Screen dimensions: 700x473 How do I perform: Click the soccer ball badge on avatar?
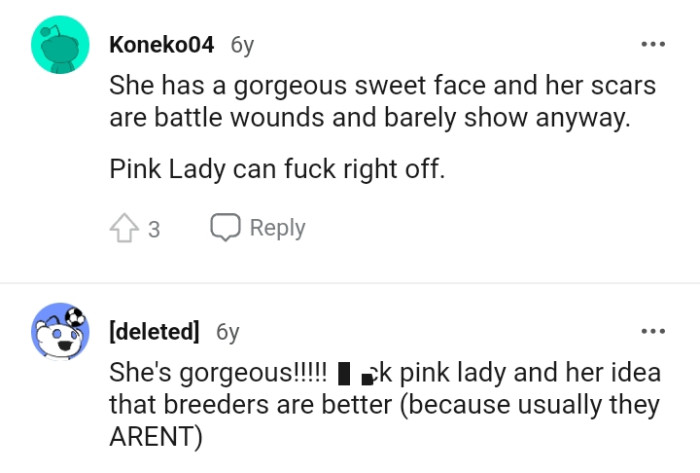click(77, 318)
